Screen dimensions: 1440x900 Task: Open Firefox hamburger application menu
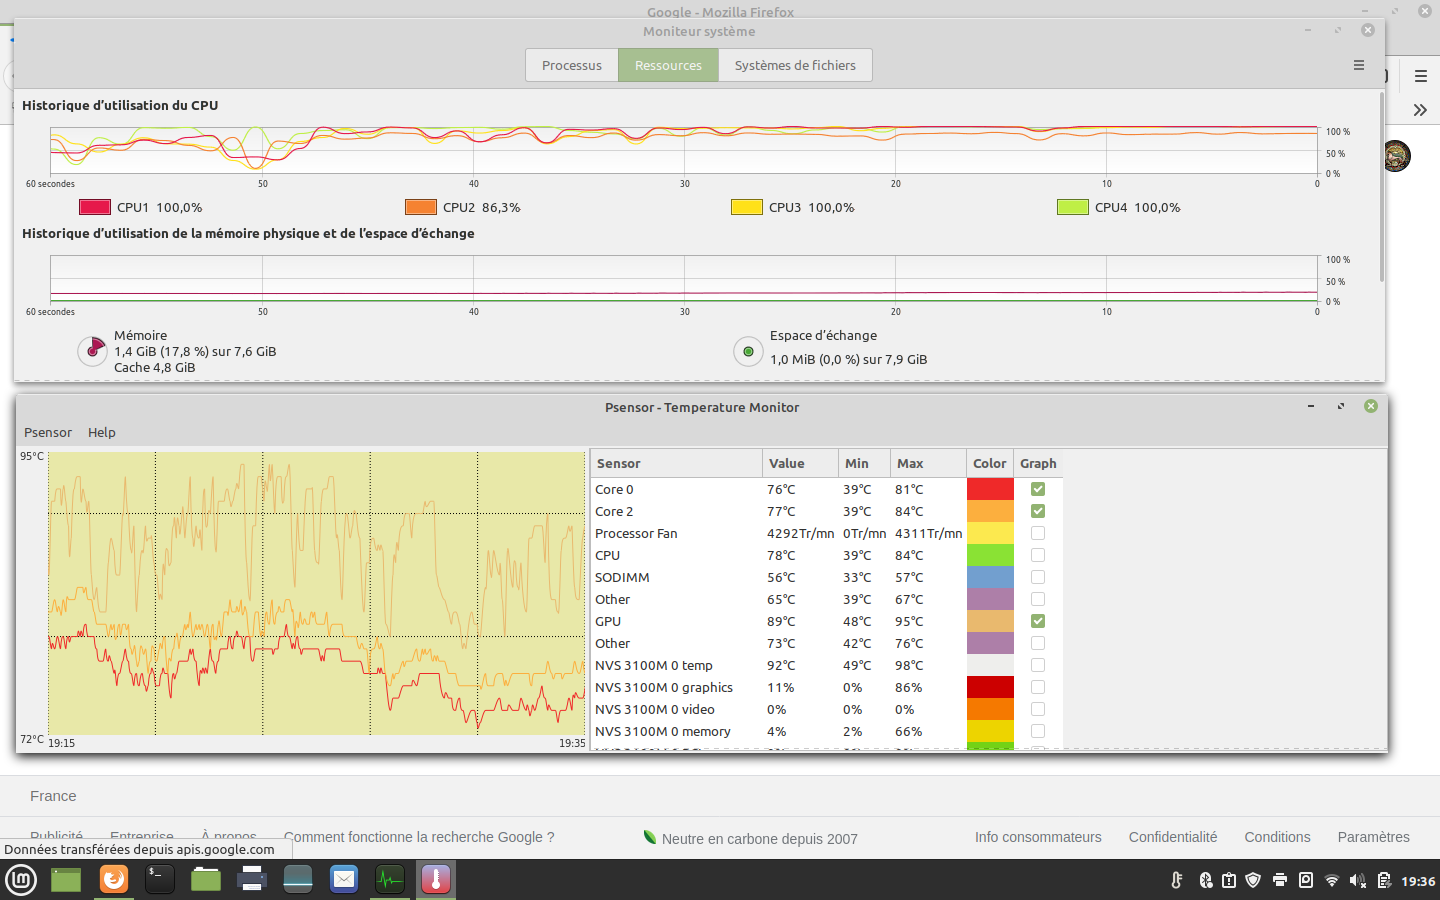(x=1420, y=76)
